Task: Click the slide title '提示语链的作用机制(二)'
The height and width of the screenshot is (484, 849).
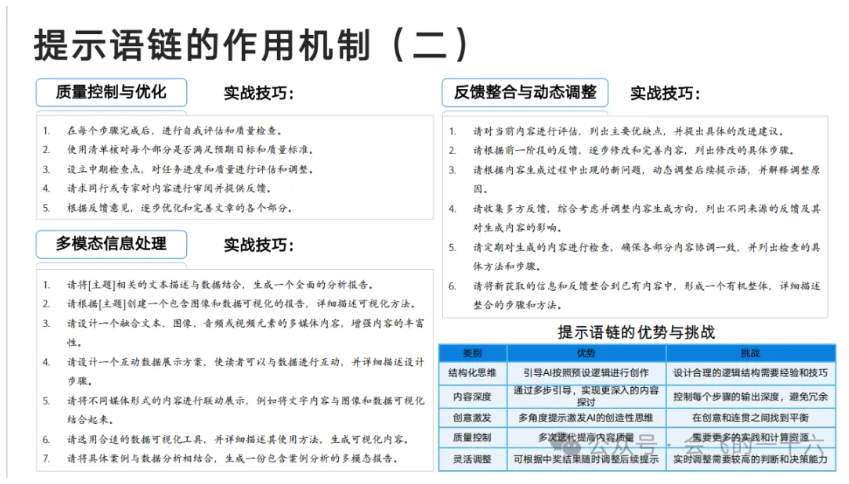Action: (x=251, y=45)
